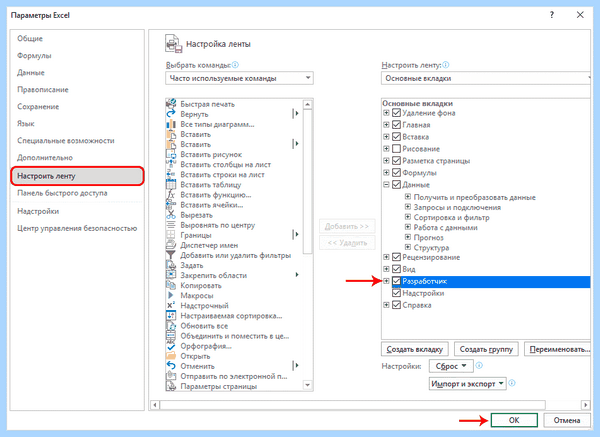This screenshot has height=437, width=600.
Task: Click the 'Настраиваемая сортировка' icon
Action: coord(171,315)
